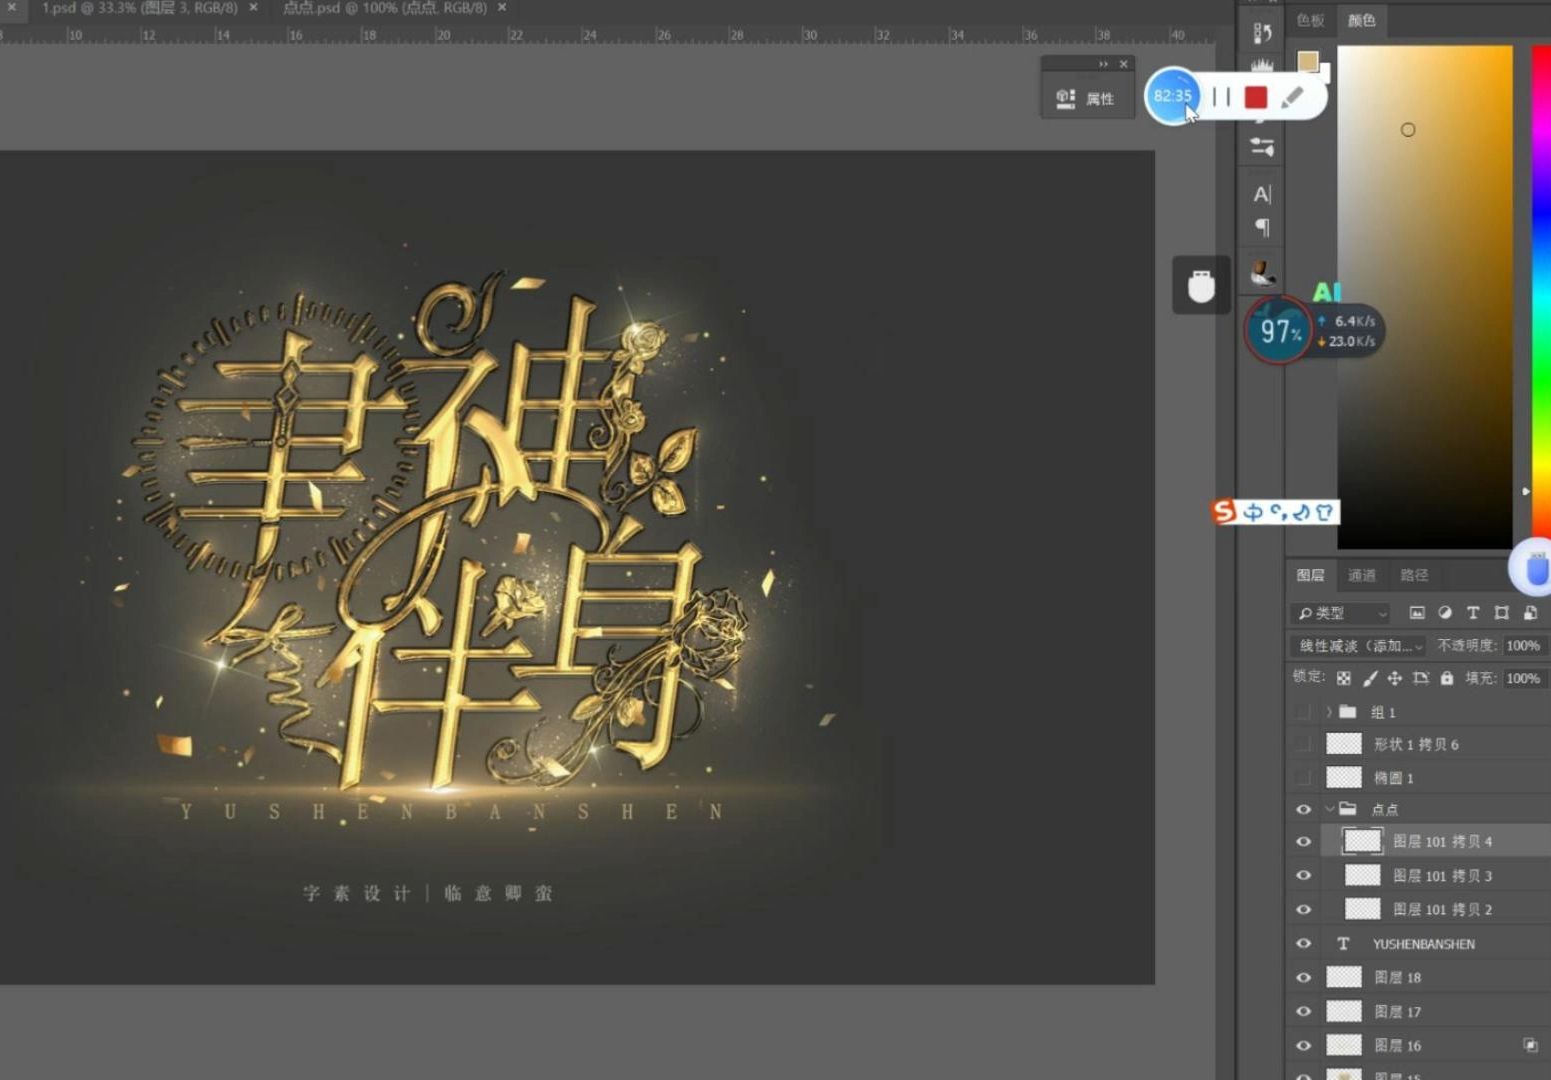
Task: Filter layers by adjustment layer icon
Action: click(x=1445, y=613)
